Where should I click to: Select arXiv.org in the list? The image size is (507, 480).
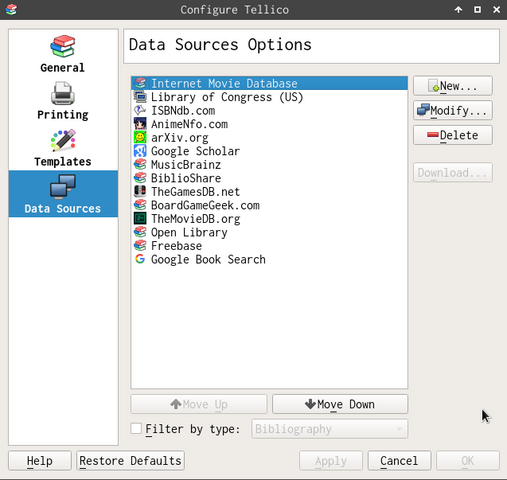(x=180, y=138)
